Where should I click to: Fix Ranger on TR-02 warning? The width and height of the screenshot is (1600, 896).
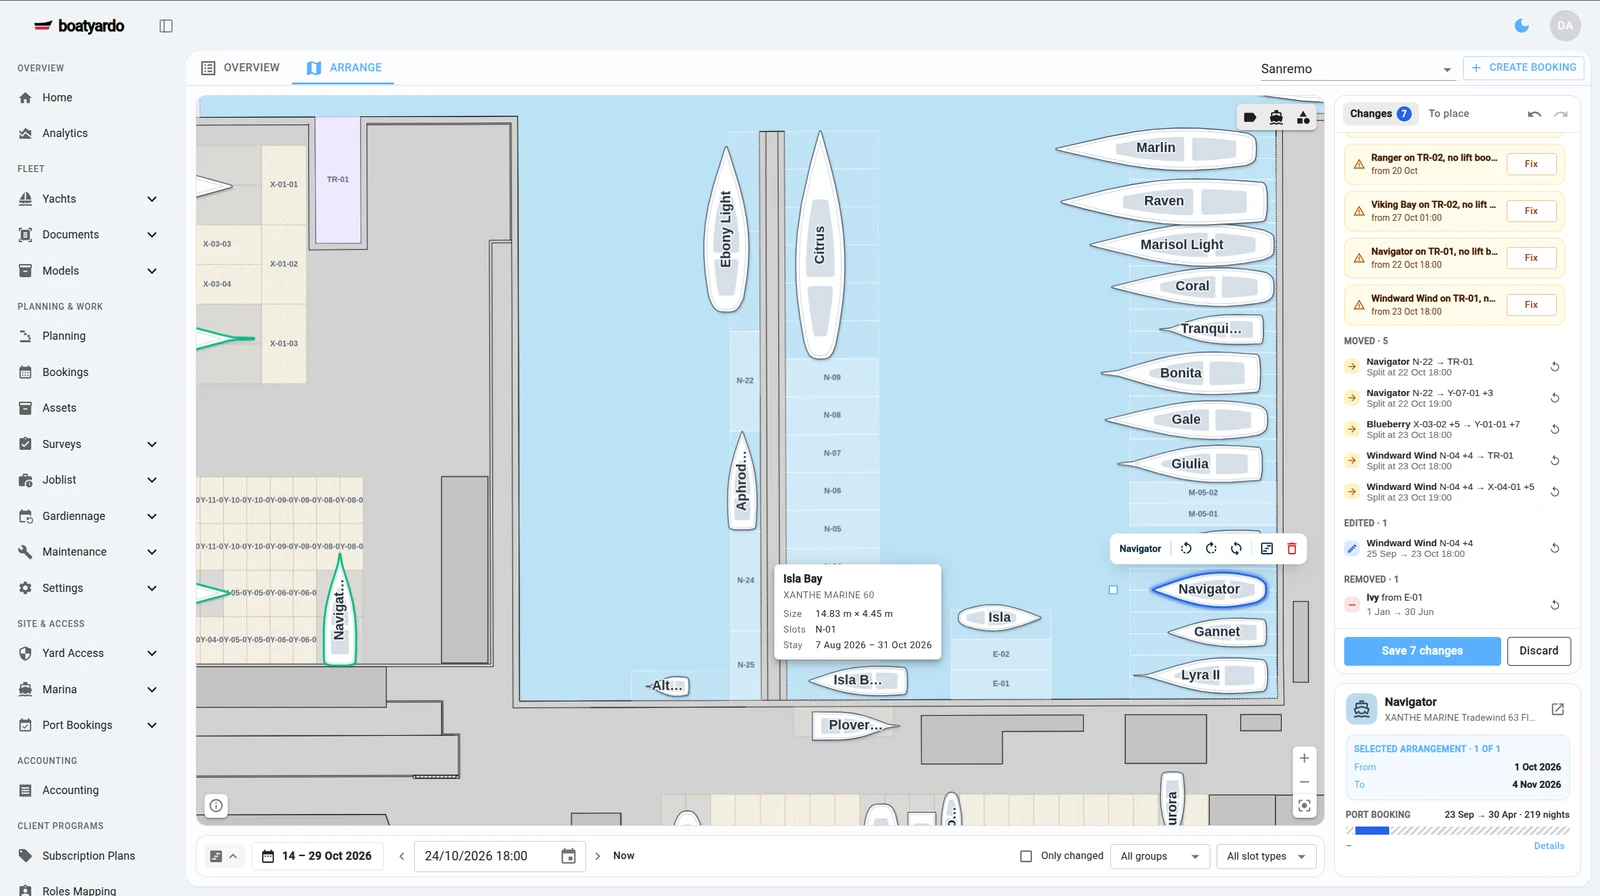1531,164
